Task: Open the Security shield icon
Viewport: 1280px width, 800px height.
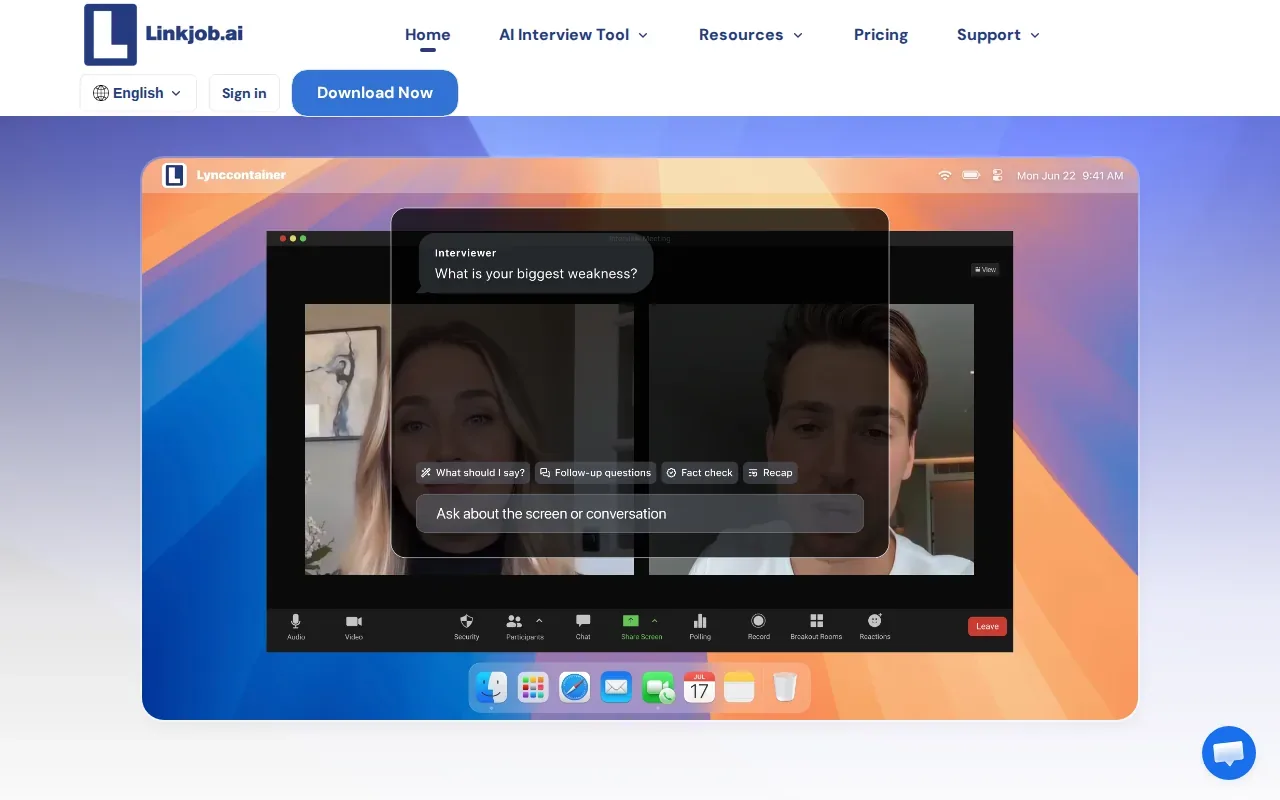Action: [x=467, y=621]
